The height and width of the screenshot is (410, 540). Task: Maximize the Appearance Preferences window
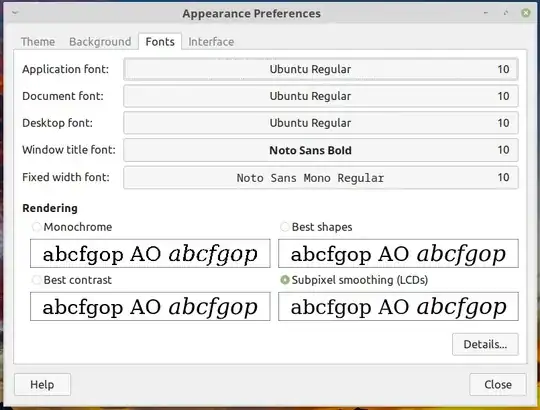(x=506, y=13)
